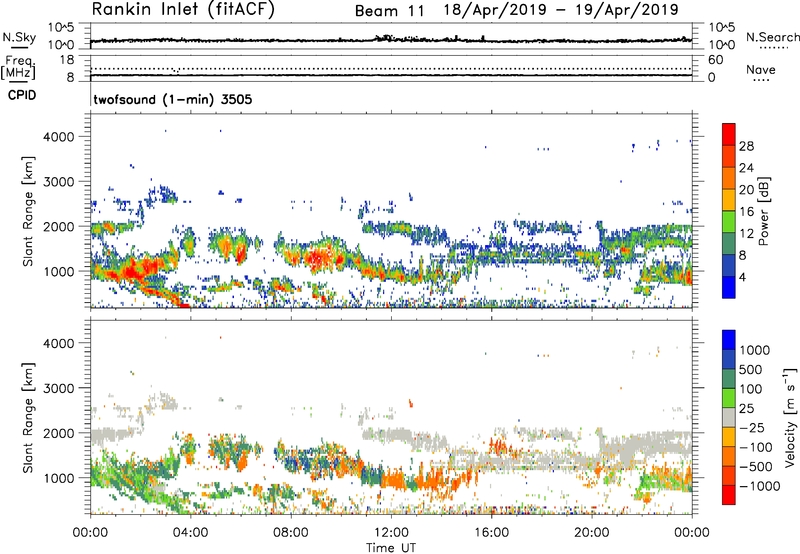Click the 'Nave' legend label

pyautogui.click(x=760, y=69)
